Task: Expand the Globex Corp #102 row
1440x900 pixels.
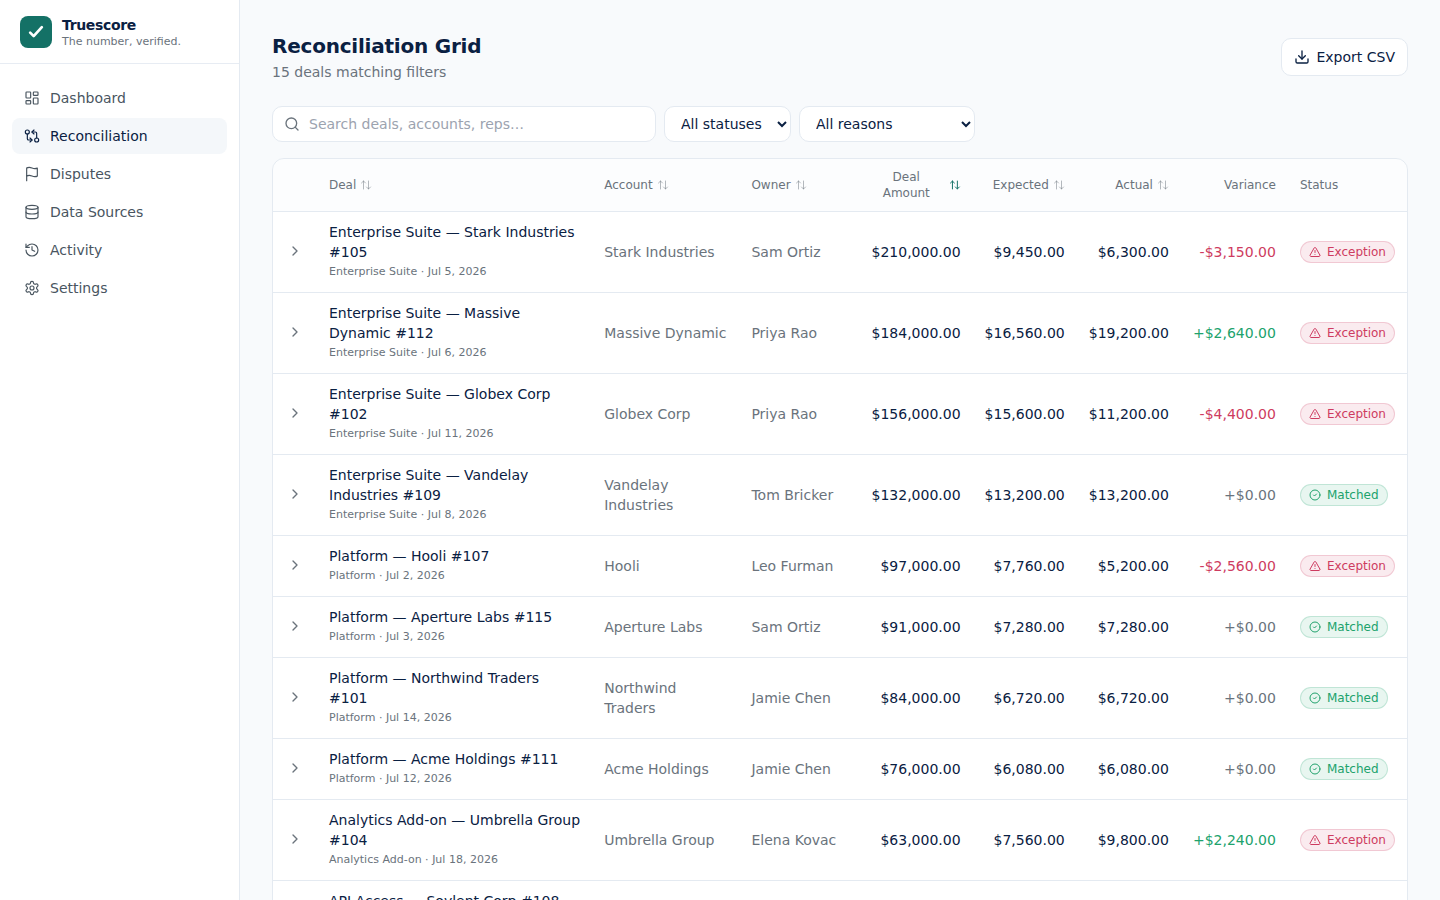Action: [295, 414]
